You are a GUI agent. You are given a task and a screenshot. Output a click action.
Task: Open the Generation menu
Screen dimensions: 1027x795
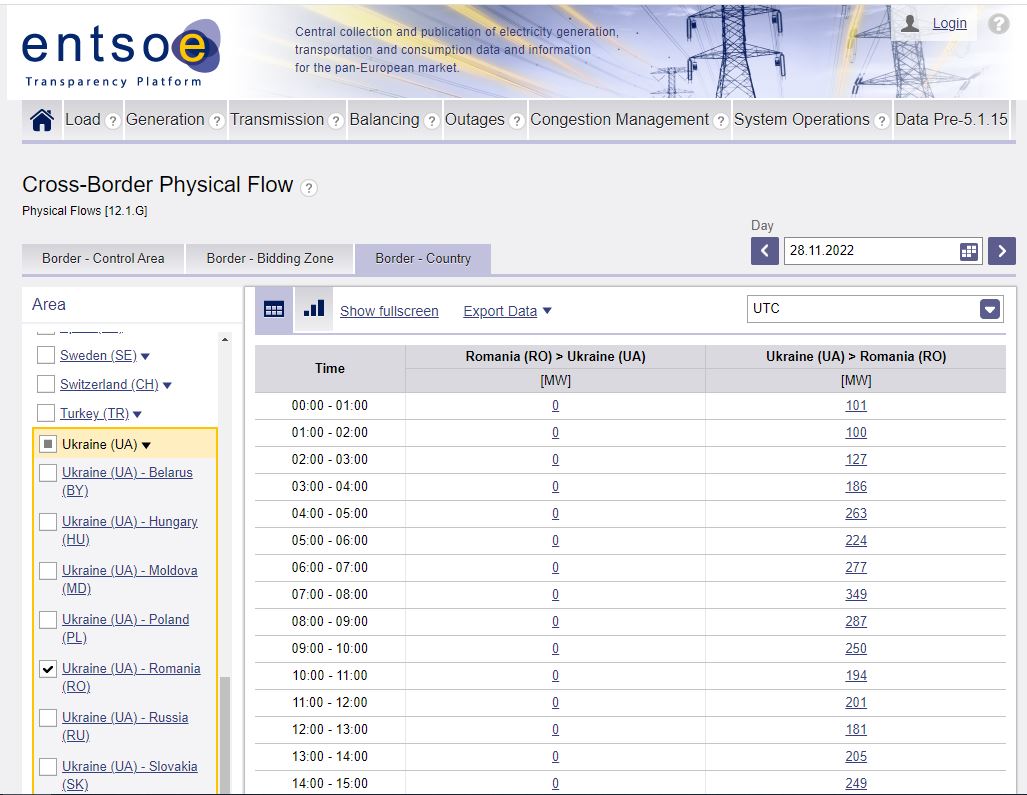pos(165,119)
